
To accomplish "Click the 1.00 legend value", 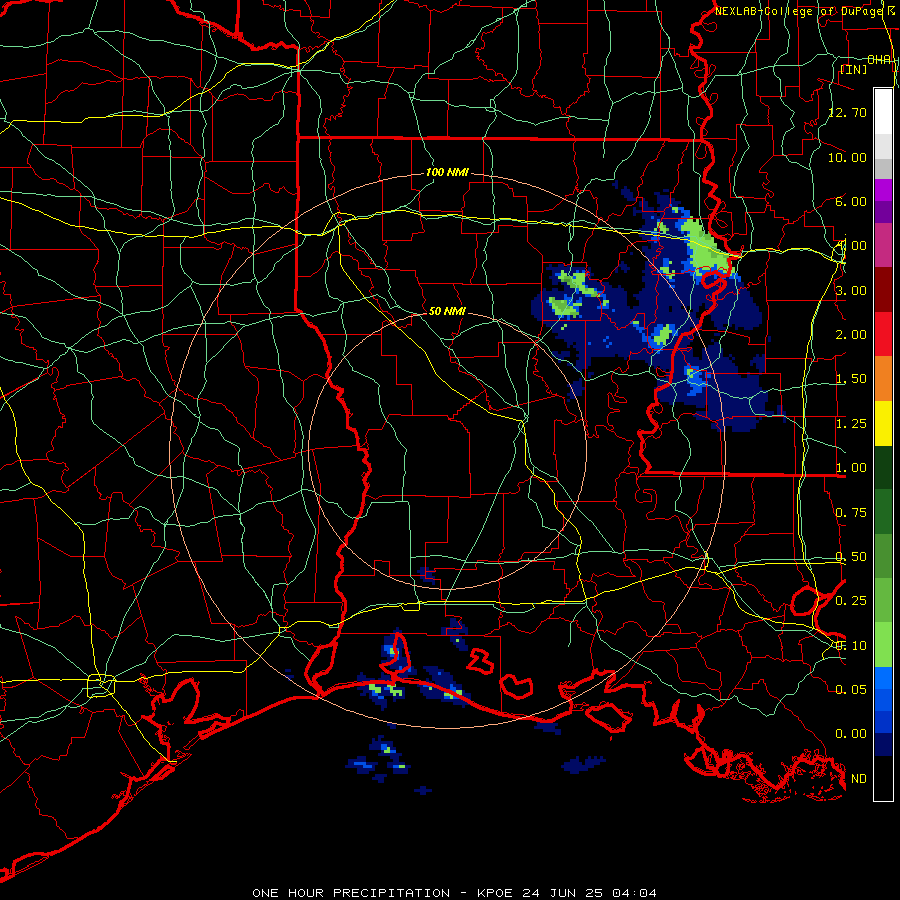I will 851,468.
